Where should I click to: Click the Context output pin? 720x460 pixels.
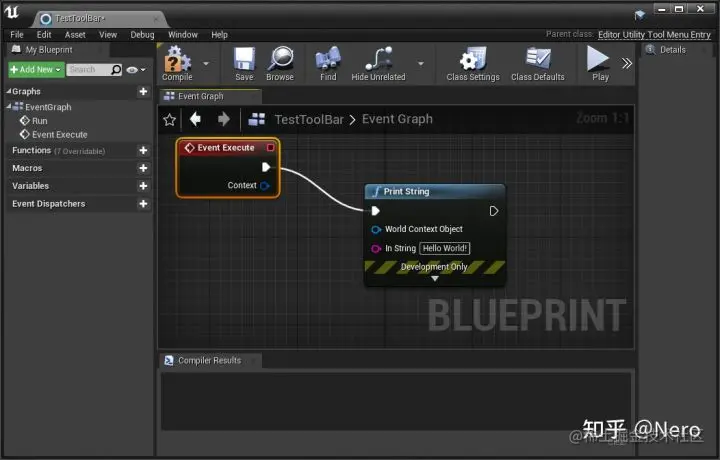[264, 185]
